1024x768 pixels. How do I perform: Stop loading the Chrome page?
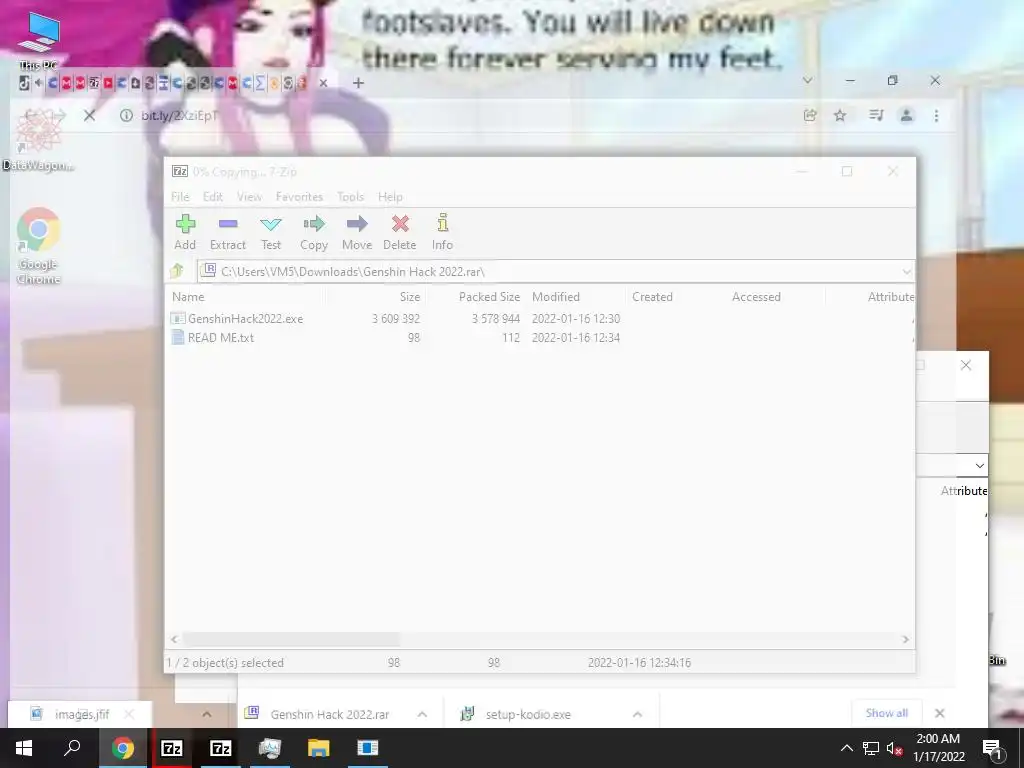[x=89, y=116]
